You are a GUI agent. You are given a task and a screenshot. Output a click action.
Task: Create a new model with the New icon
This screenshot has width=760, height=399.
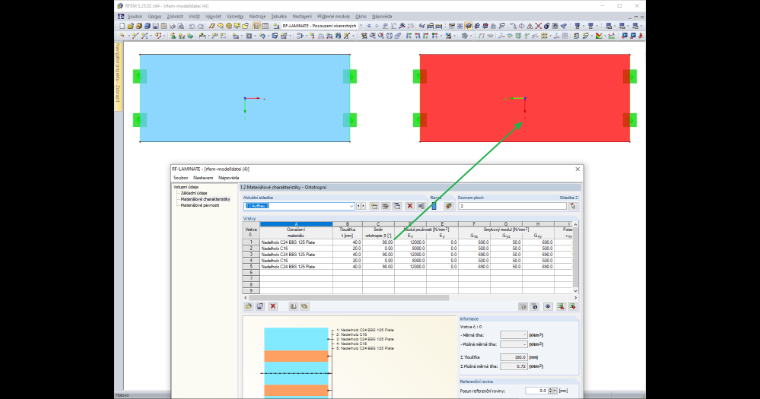click(122, 26)
